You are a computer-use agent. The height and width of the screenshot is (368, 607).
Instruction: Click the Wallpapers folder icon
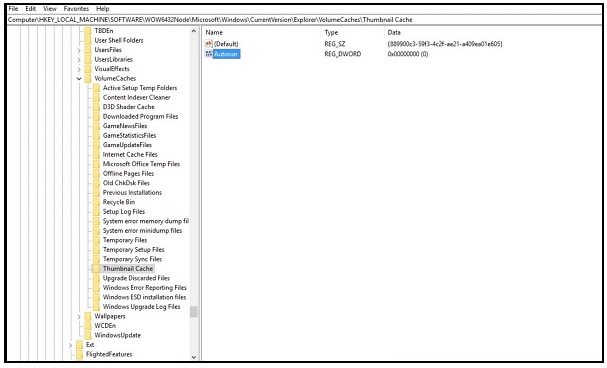coord(88,316)
